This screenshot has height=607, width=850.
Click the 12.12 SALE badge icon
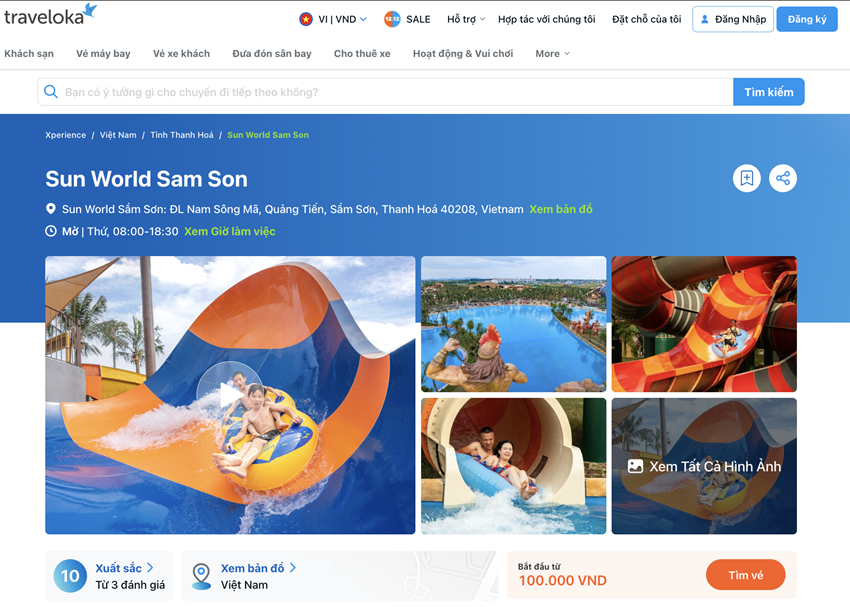392,19
